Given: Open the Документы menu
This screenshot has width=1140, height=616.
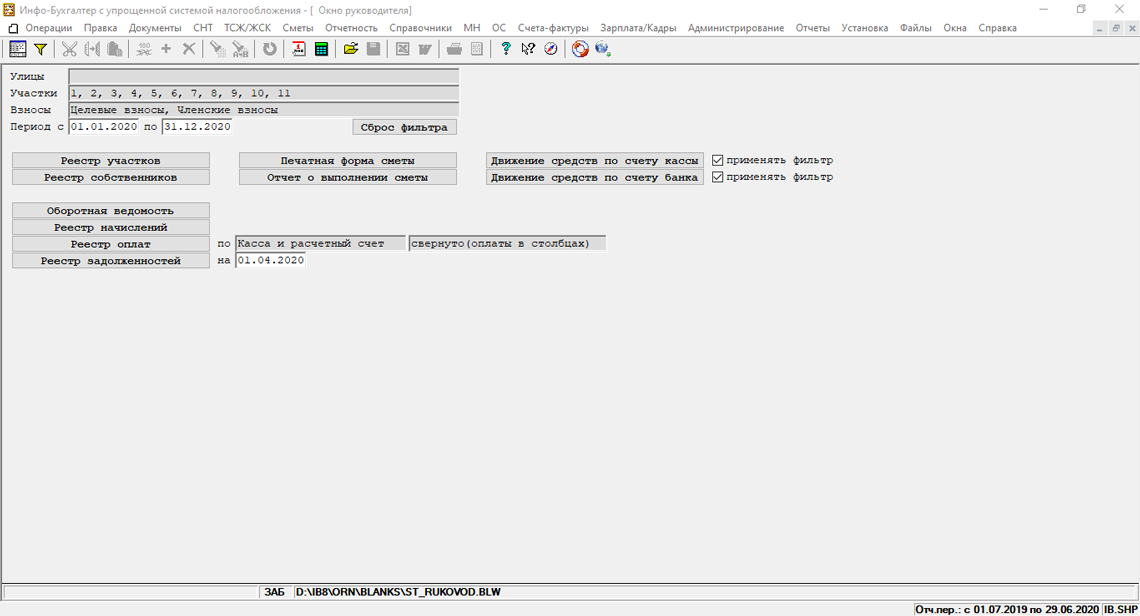Looking at the screenshot, I should click(155, 28).
